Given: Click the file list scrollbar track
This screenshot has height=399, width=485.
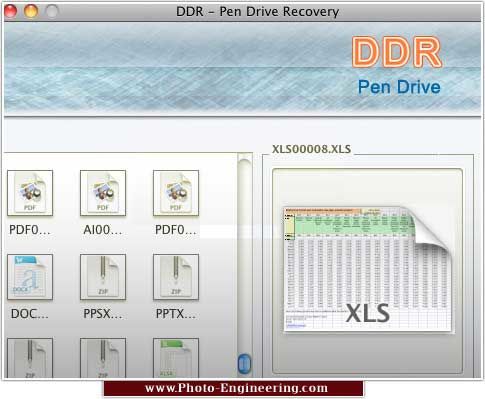Looking at the screenshot, I should [245, 257].
